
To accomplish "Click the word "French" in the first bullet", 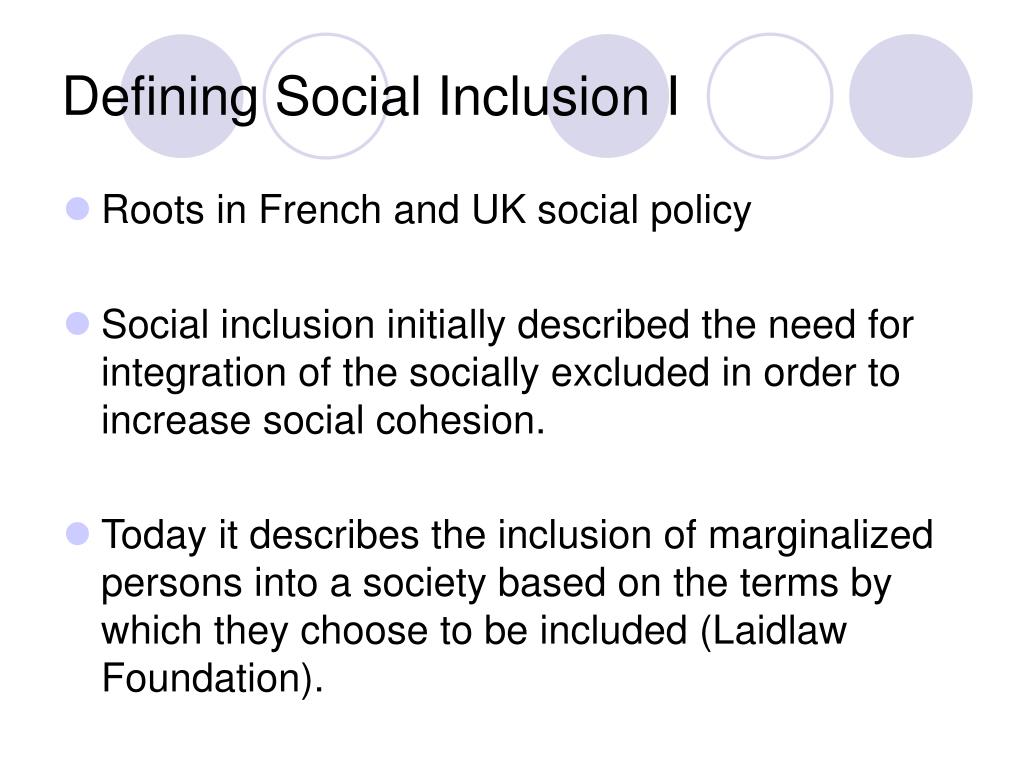I will (320, 210).
